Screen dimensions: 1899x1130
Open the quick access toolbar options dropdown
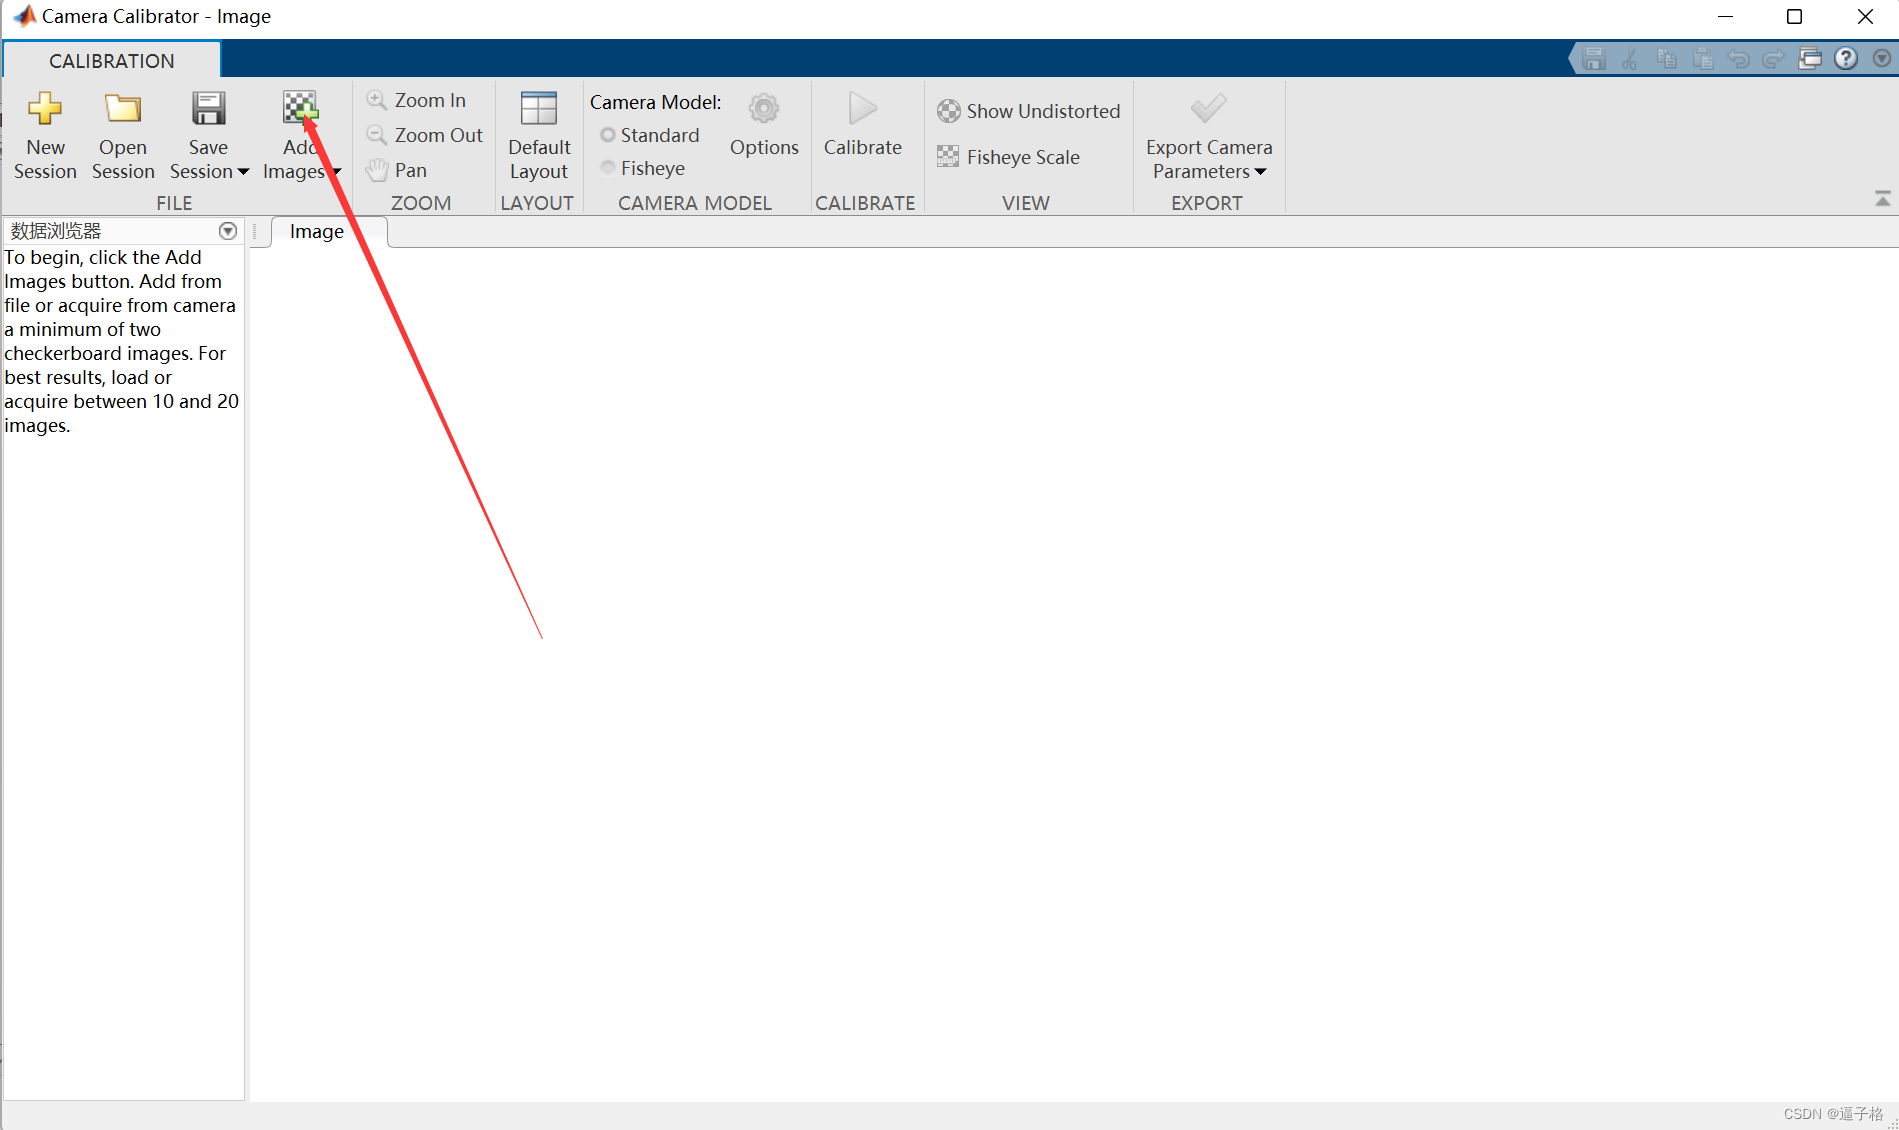coord(1881,59)
